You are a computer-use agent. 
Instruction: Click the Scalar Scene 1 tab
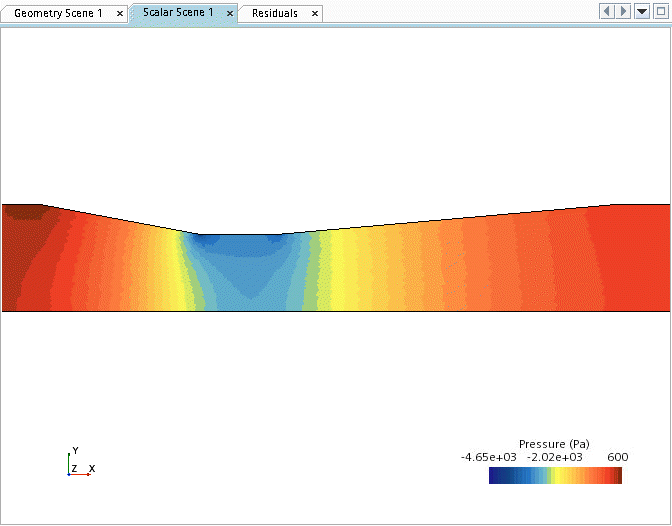click(178, 13)
